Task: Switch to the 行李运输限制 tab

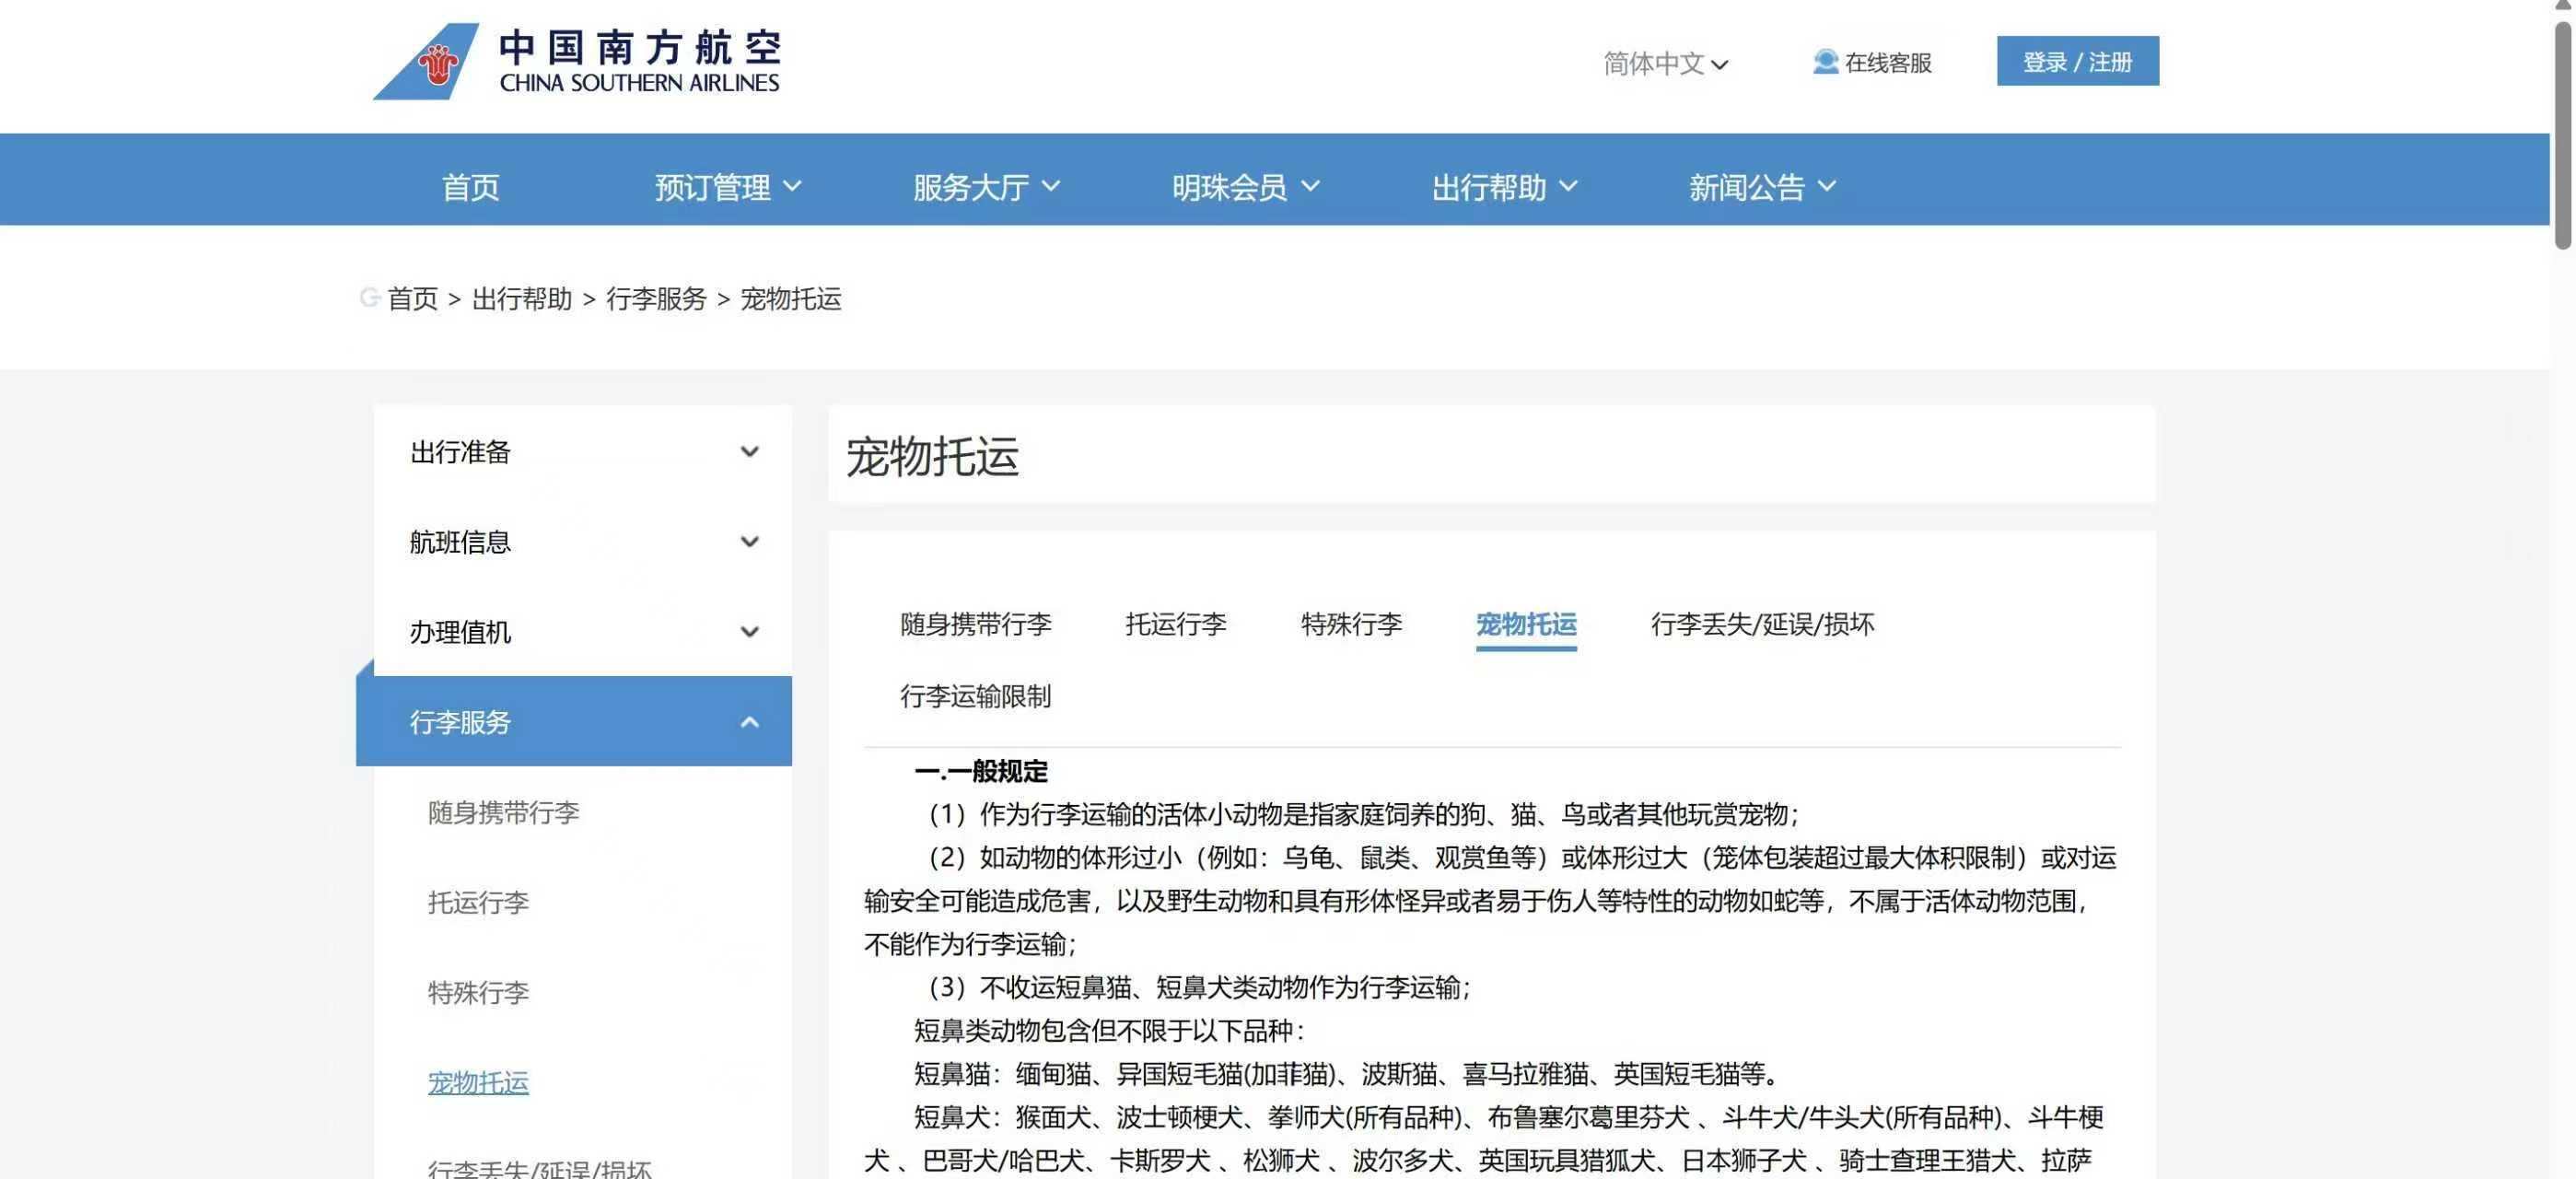Action: tap(975, 696)
